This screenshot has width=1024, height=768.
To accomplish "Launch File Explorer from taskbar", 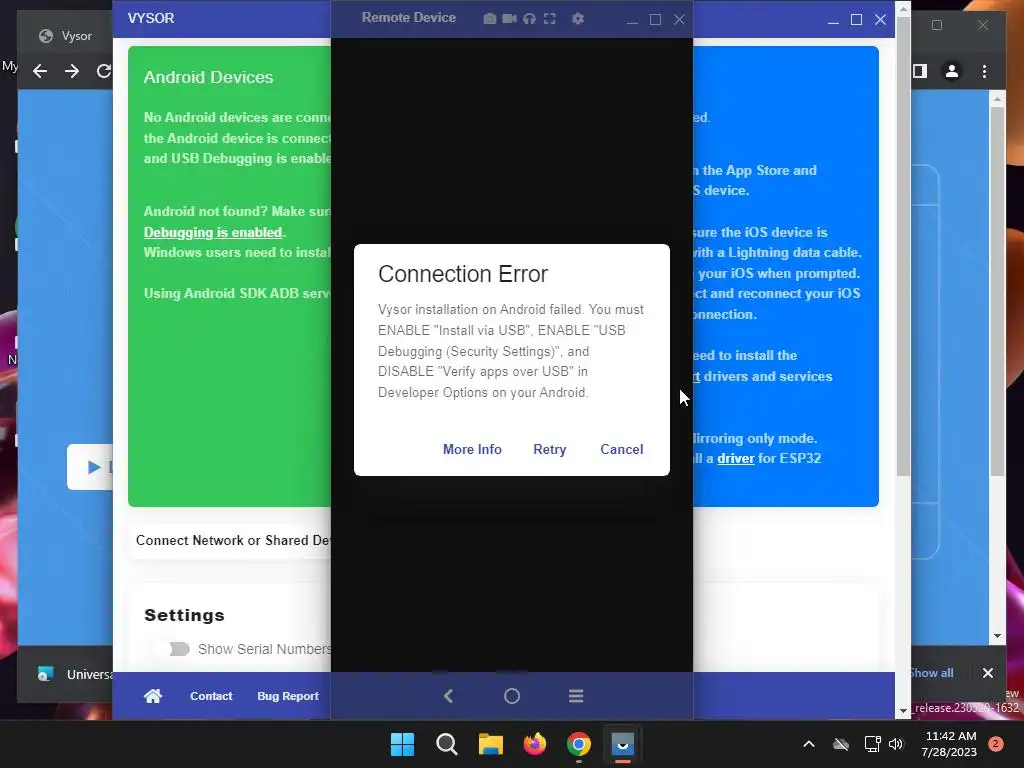I will pos(490,744).
